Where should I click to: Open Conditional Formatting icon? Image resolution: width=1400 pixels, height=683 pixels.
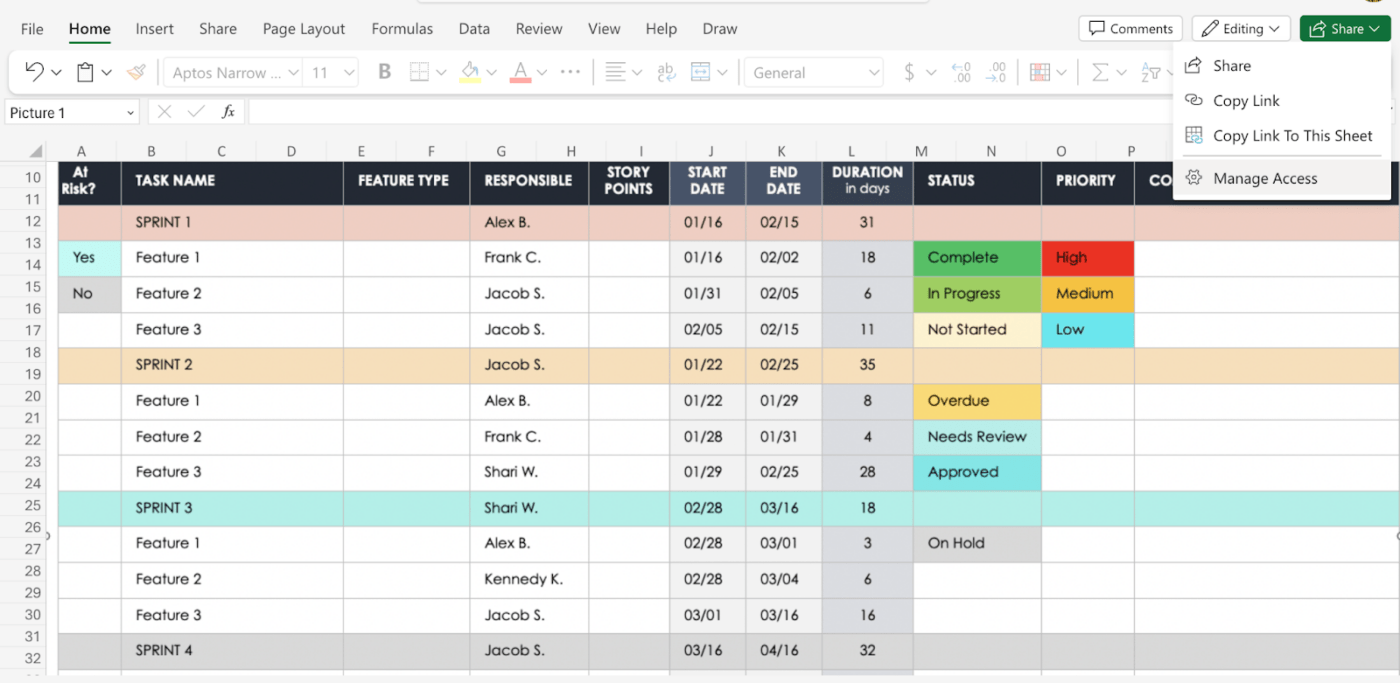point(1040,72)
